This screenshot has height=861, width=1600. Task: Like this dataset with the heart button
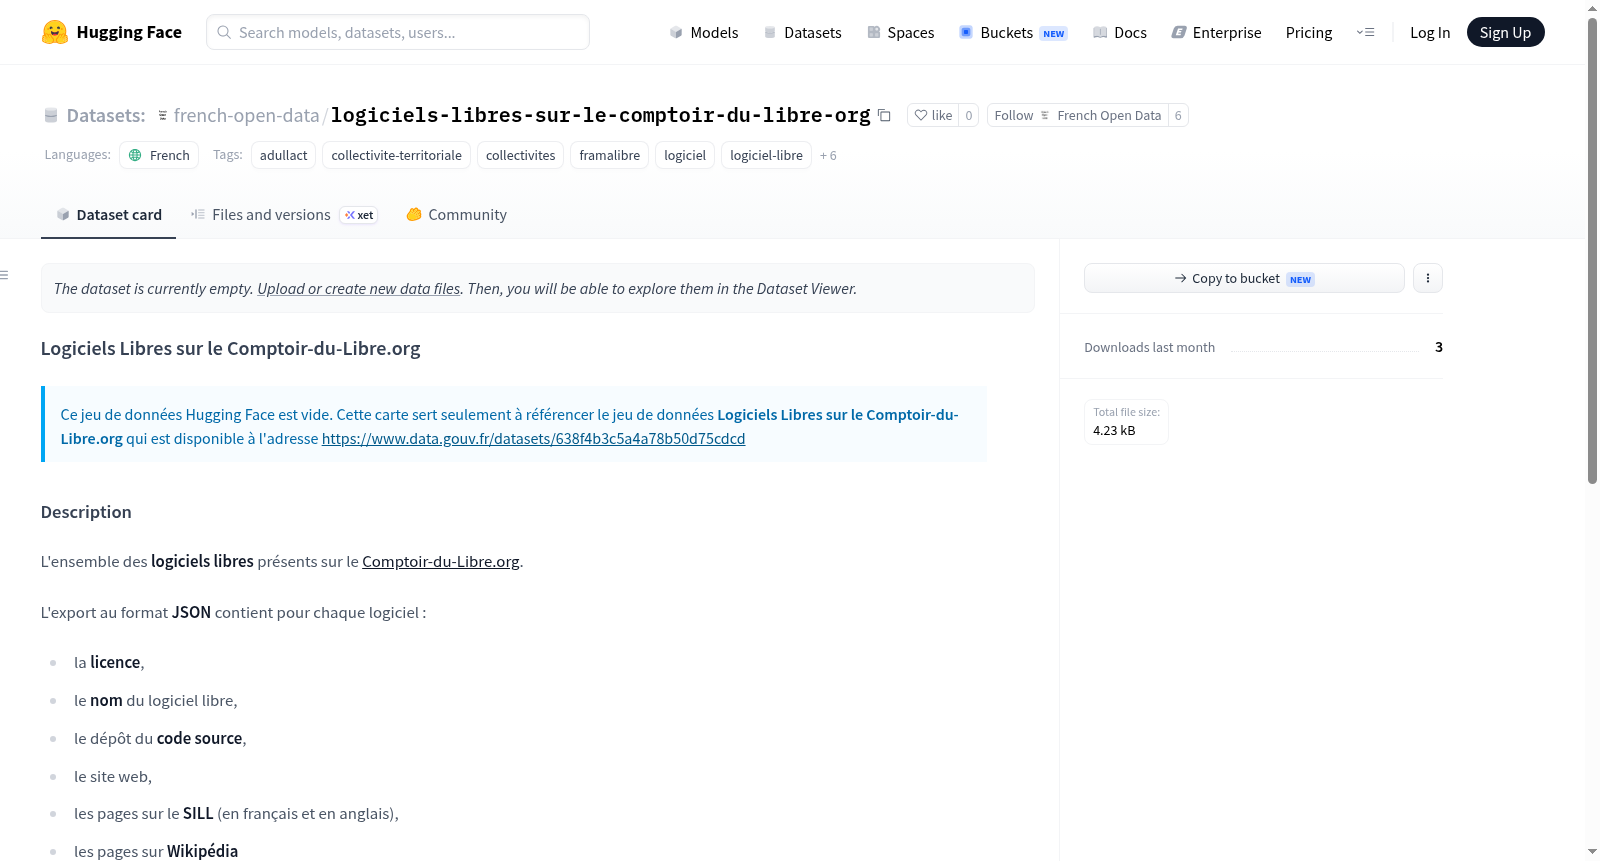(x=933, y=116)
